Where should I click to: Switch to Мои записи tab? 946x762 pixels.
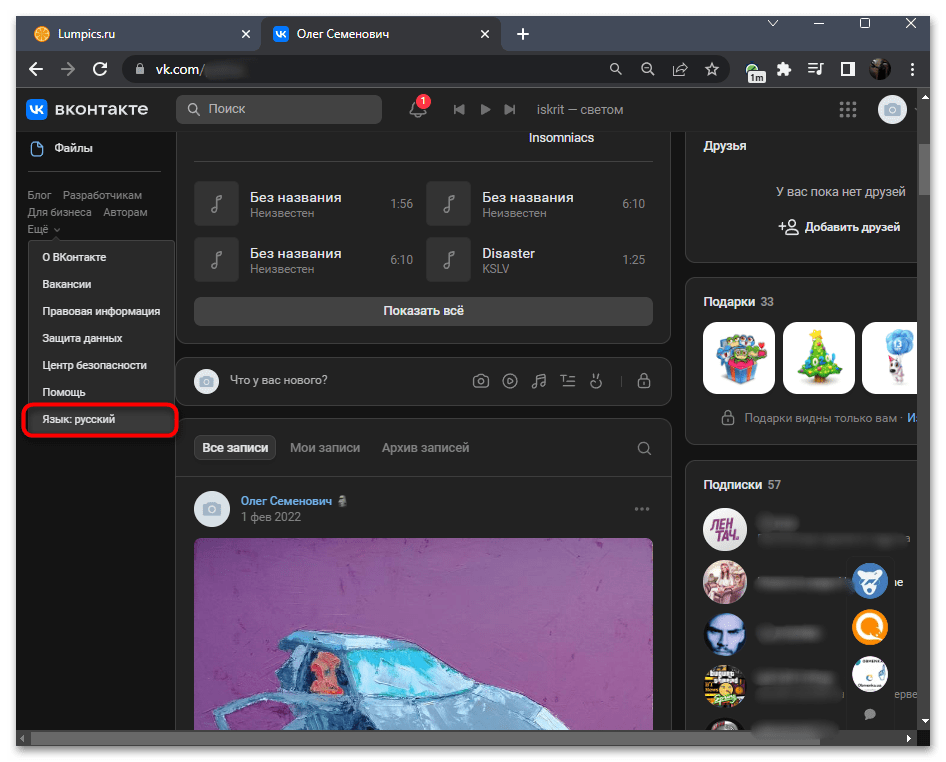[325, 448]
